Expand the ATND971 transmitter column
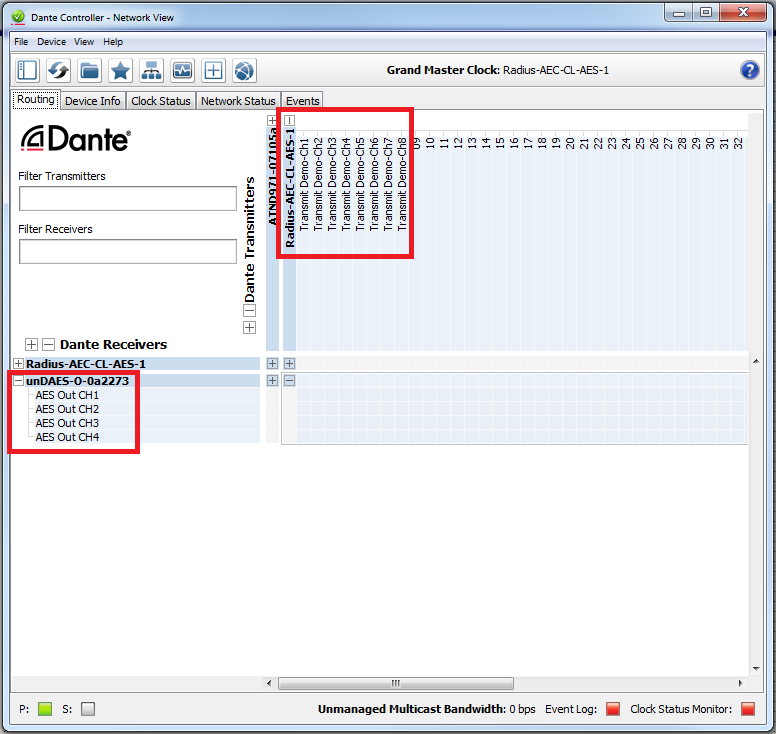 click(272, 120)
